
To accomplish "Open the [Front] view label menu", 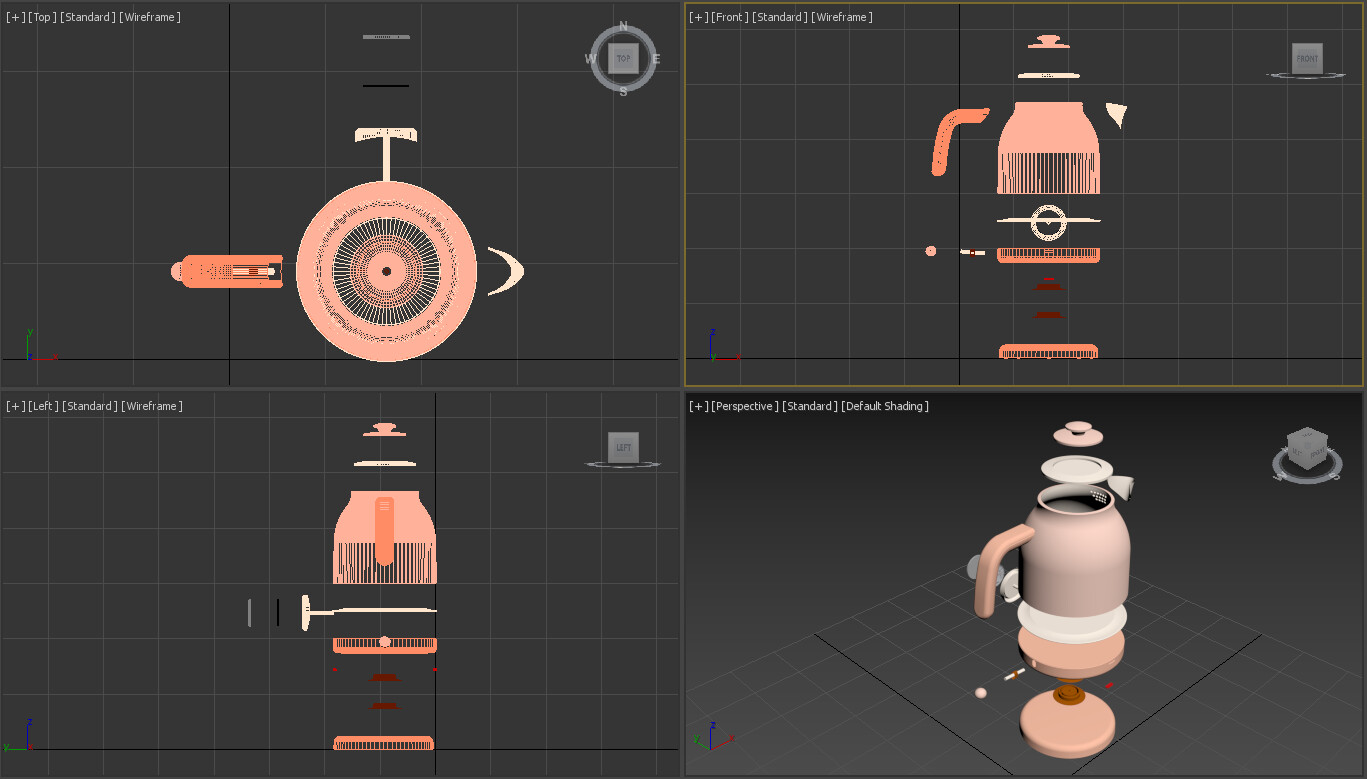I will coord(730,17).
